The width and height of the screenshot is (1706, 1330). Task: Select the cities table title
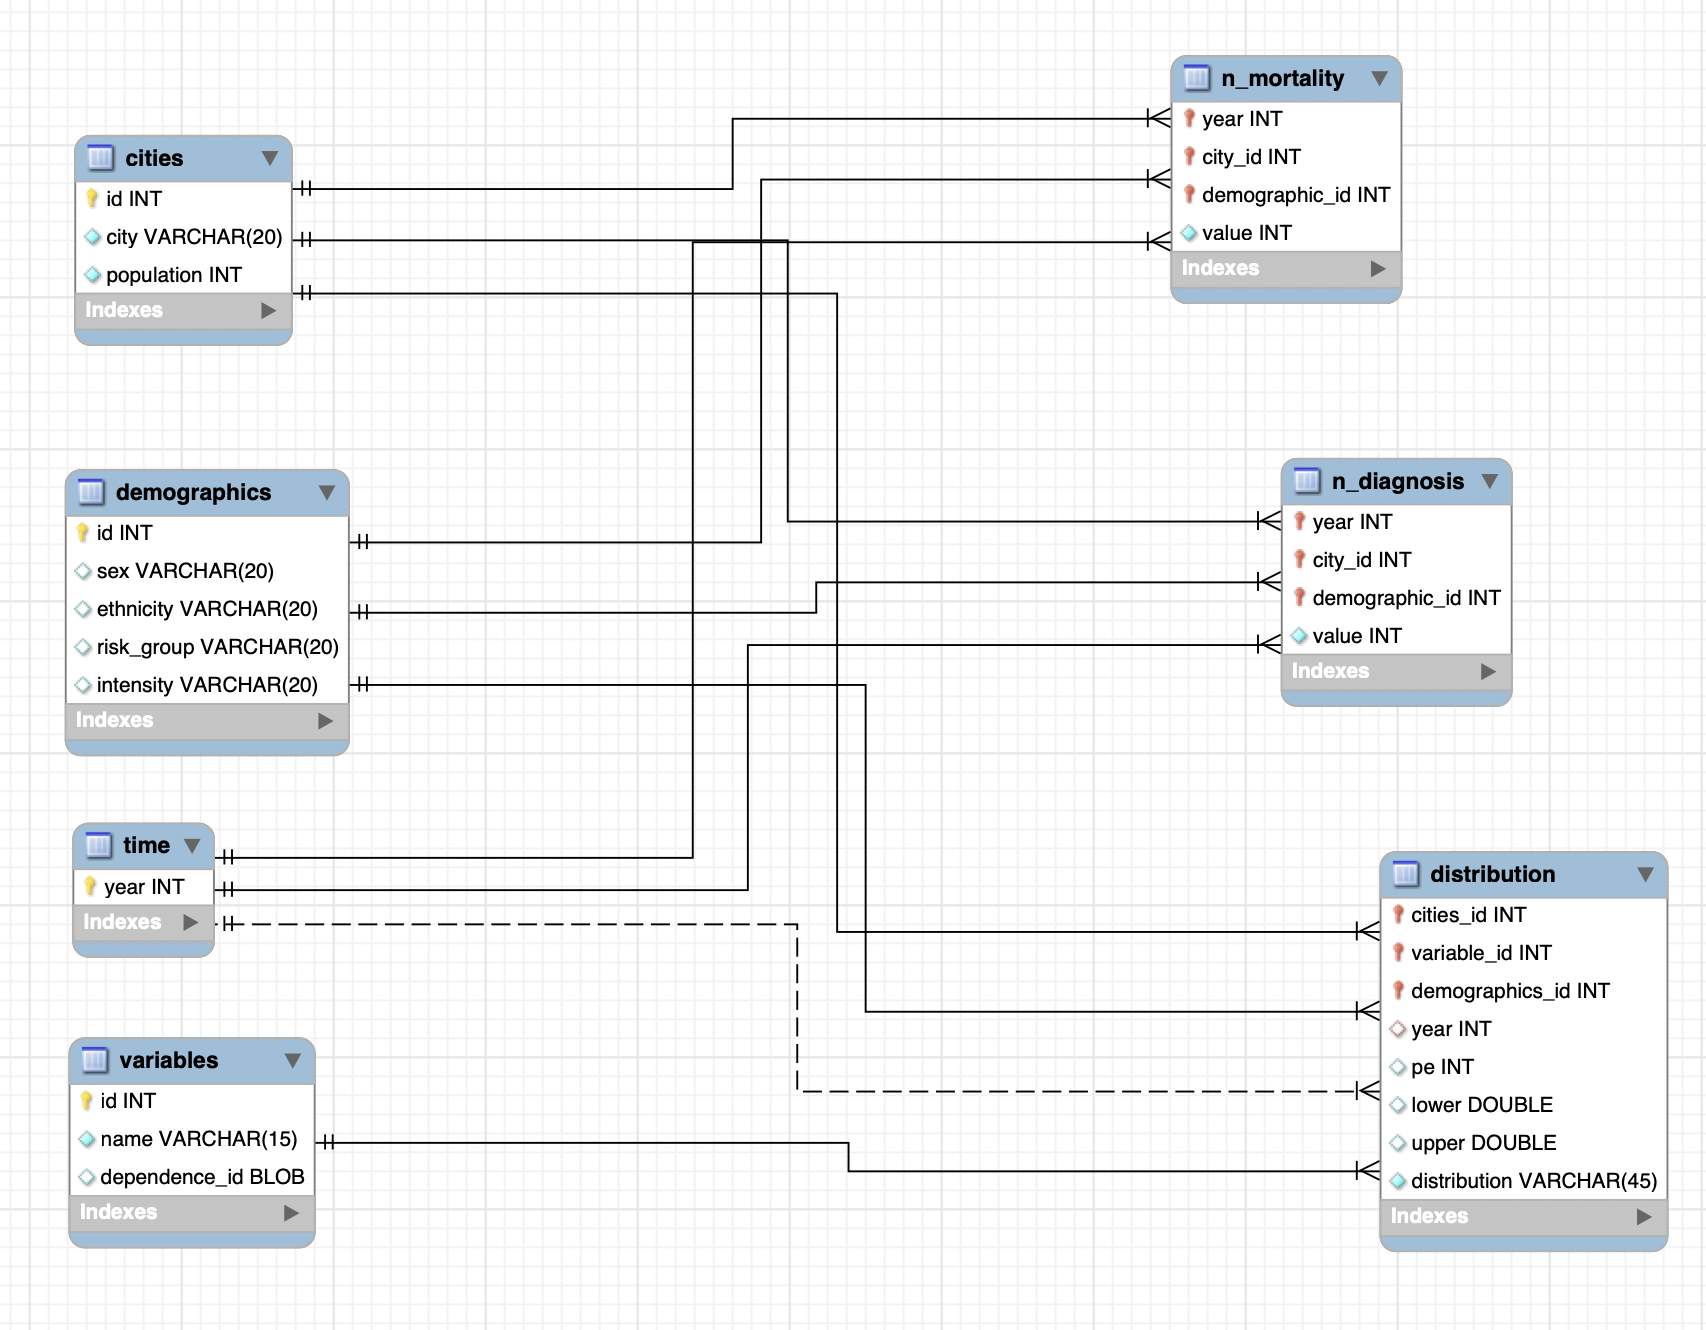154,158
